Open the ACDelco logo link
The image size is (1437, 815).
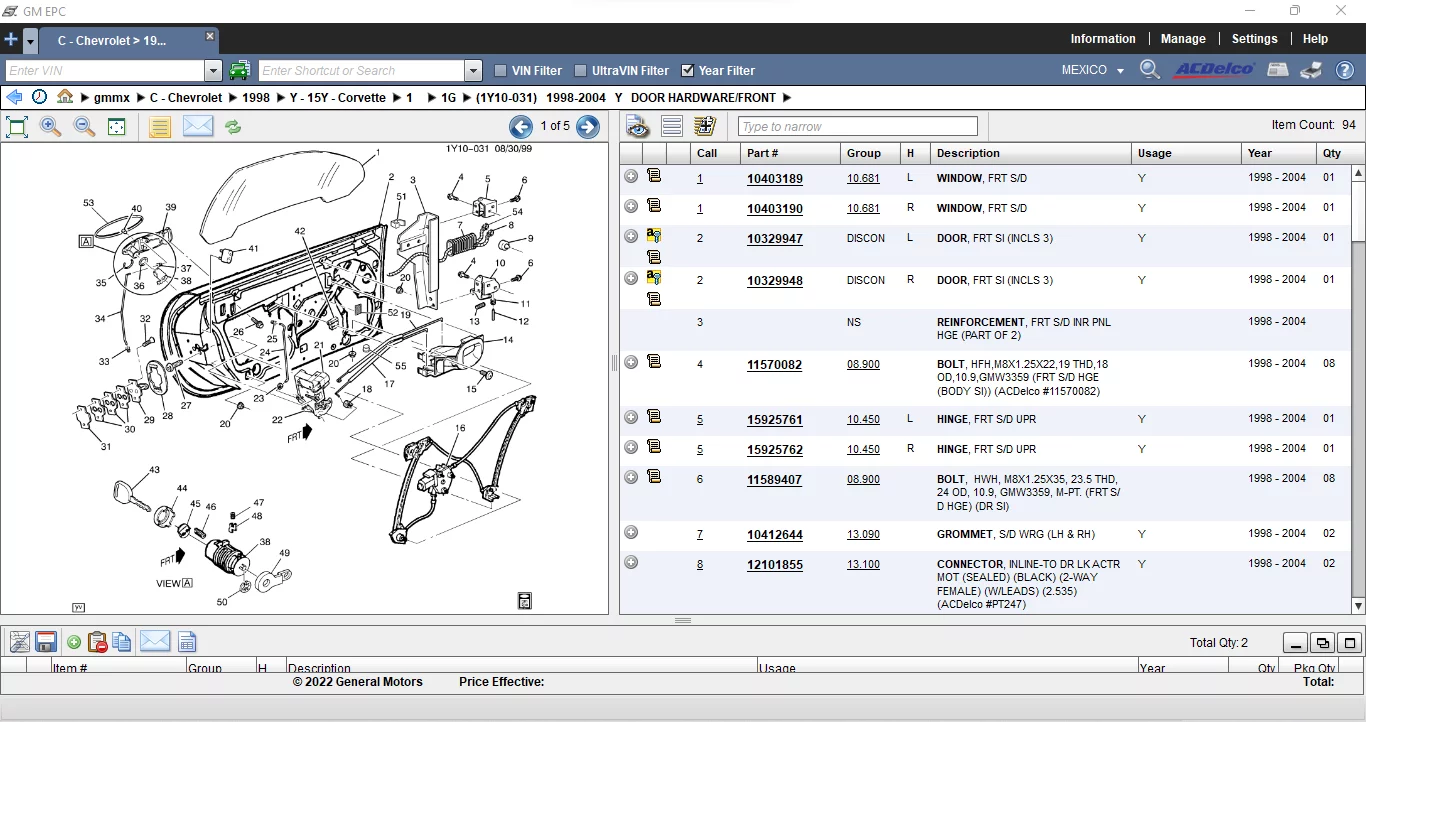(x=1214, y=70)
